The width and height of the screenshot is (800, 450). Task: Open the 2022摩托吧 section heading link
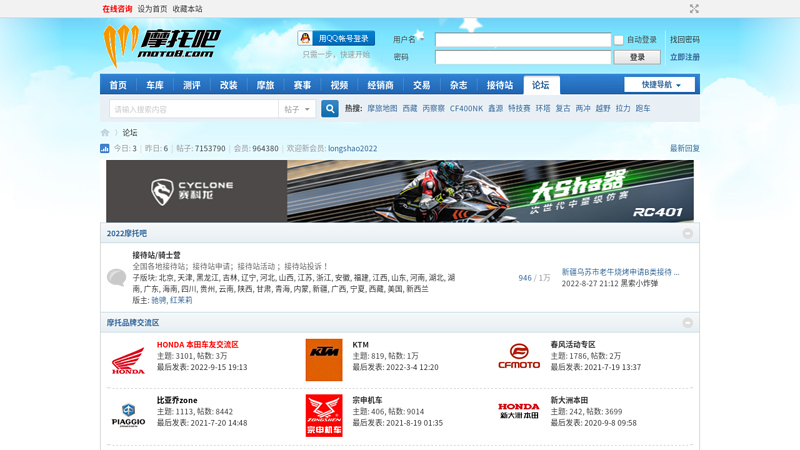pos(127,233)
